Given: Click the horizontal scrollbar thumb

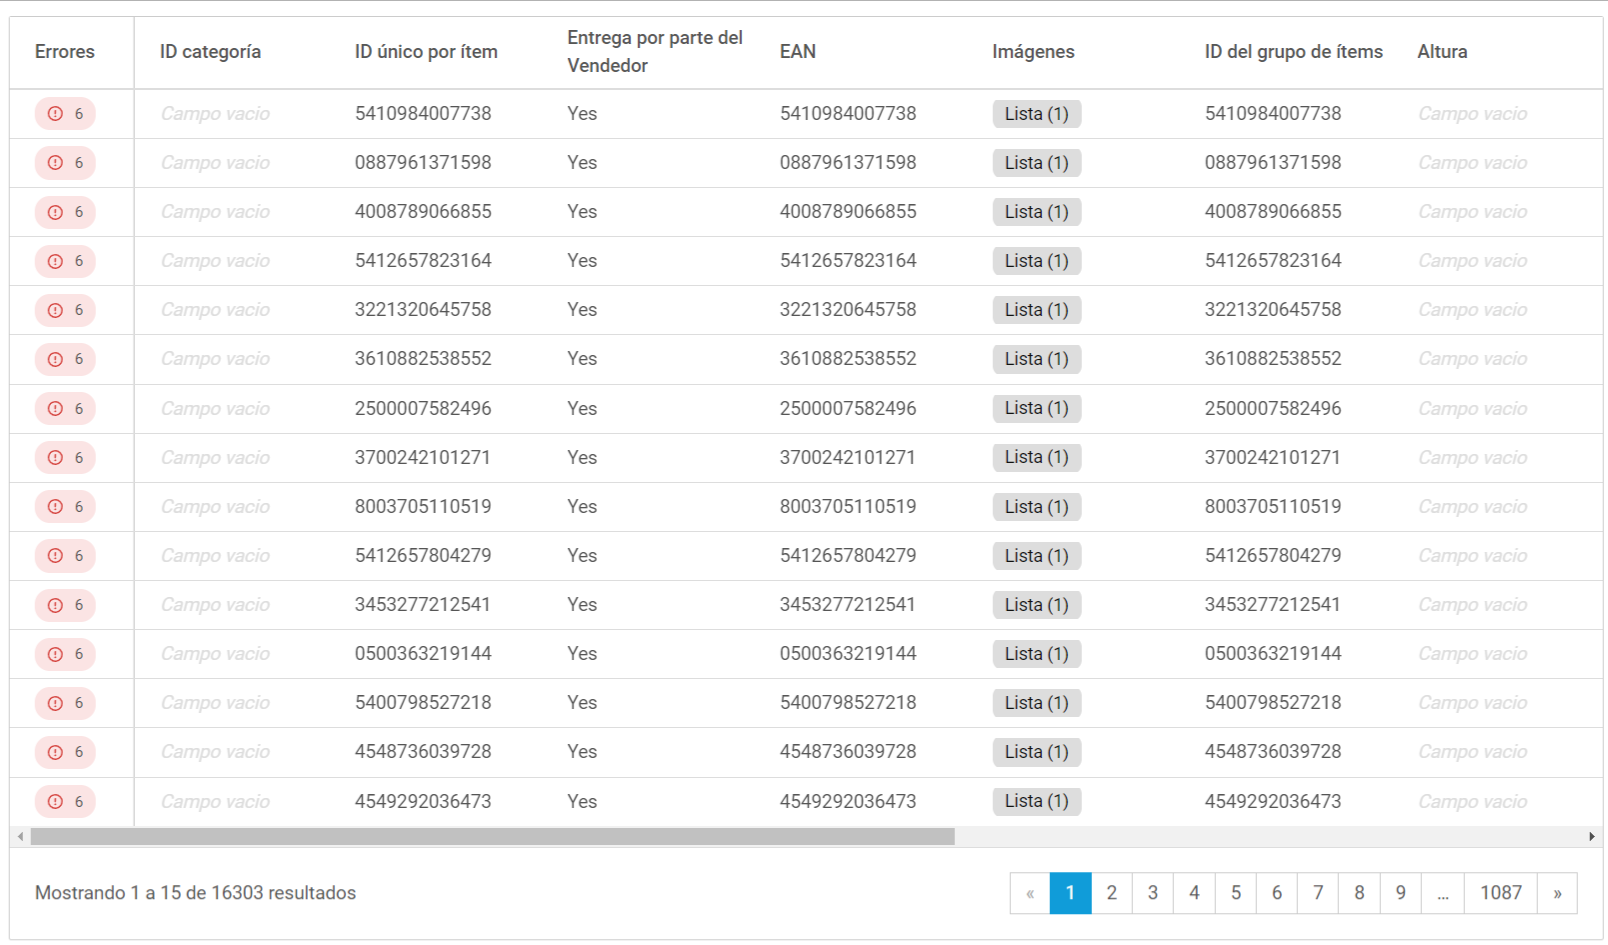Looking at the screenshot, I should [x=492, y=836].
